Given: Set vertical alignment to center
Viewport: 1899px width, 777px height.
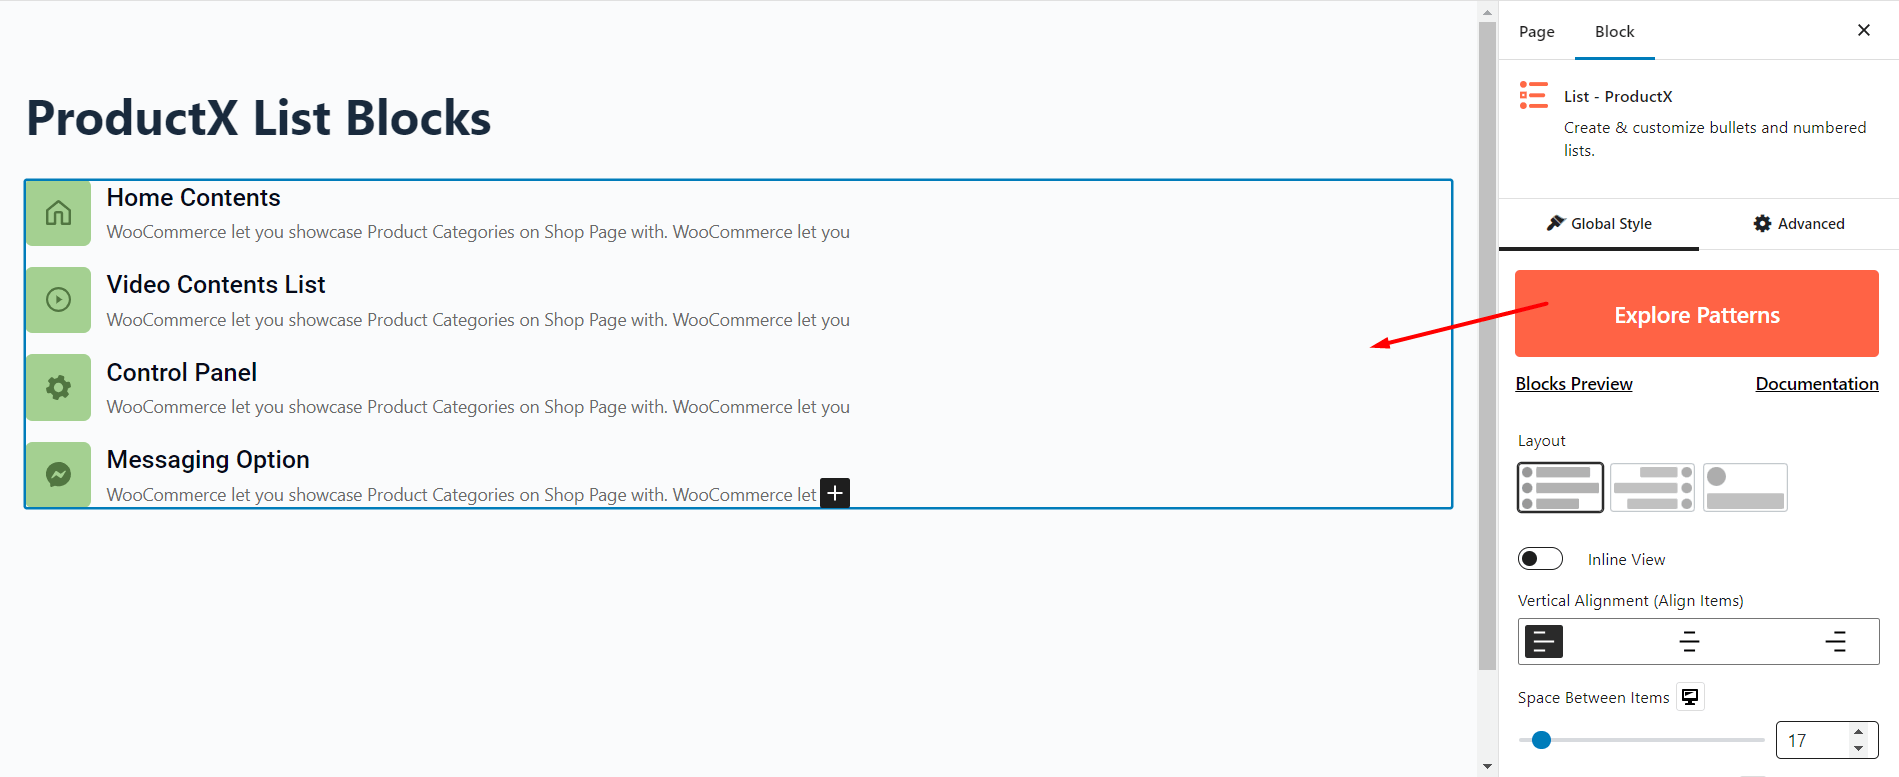Looking at the screenshot, I should point(1690,641).
